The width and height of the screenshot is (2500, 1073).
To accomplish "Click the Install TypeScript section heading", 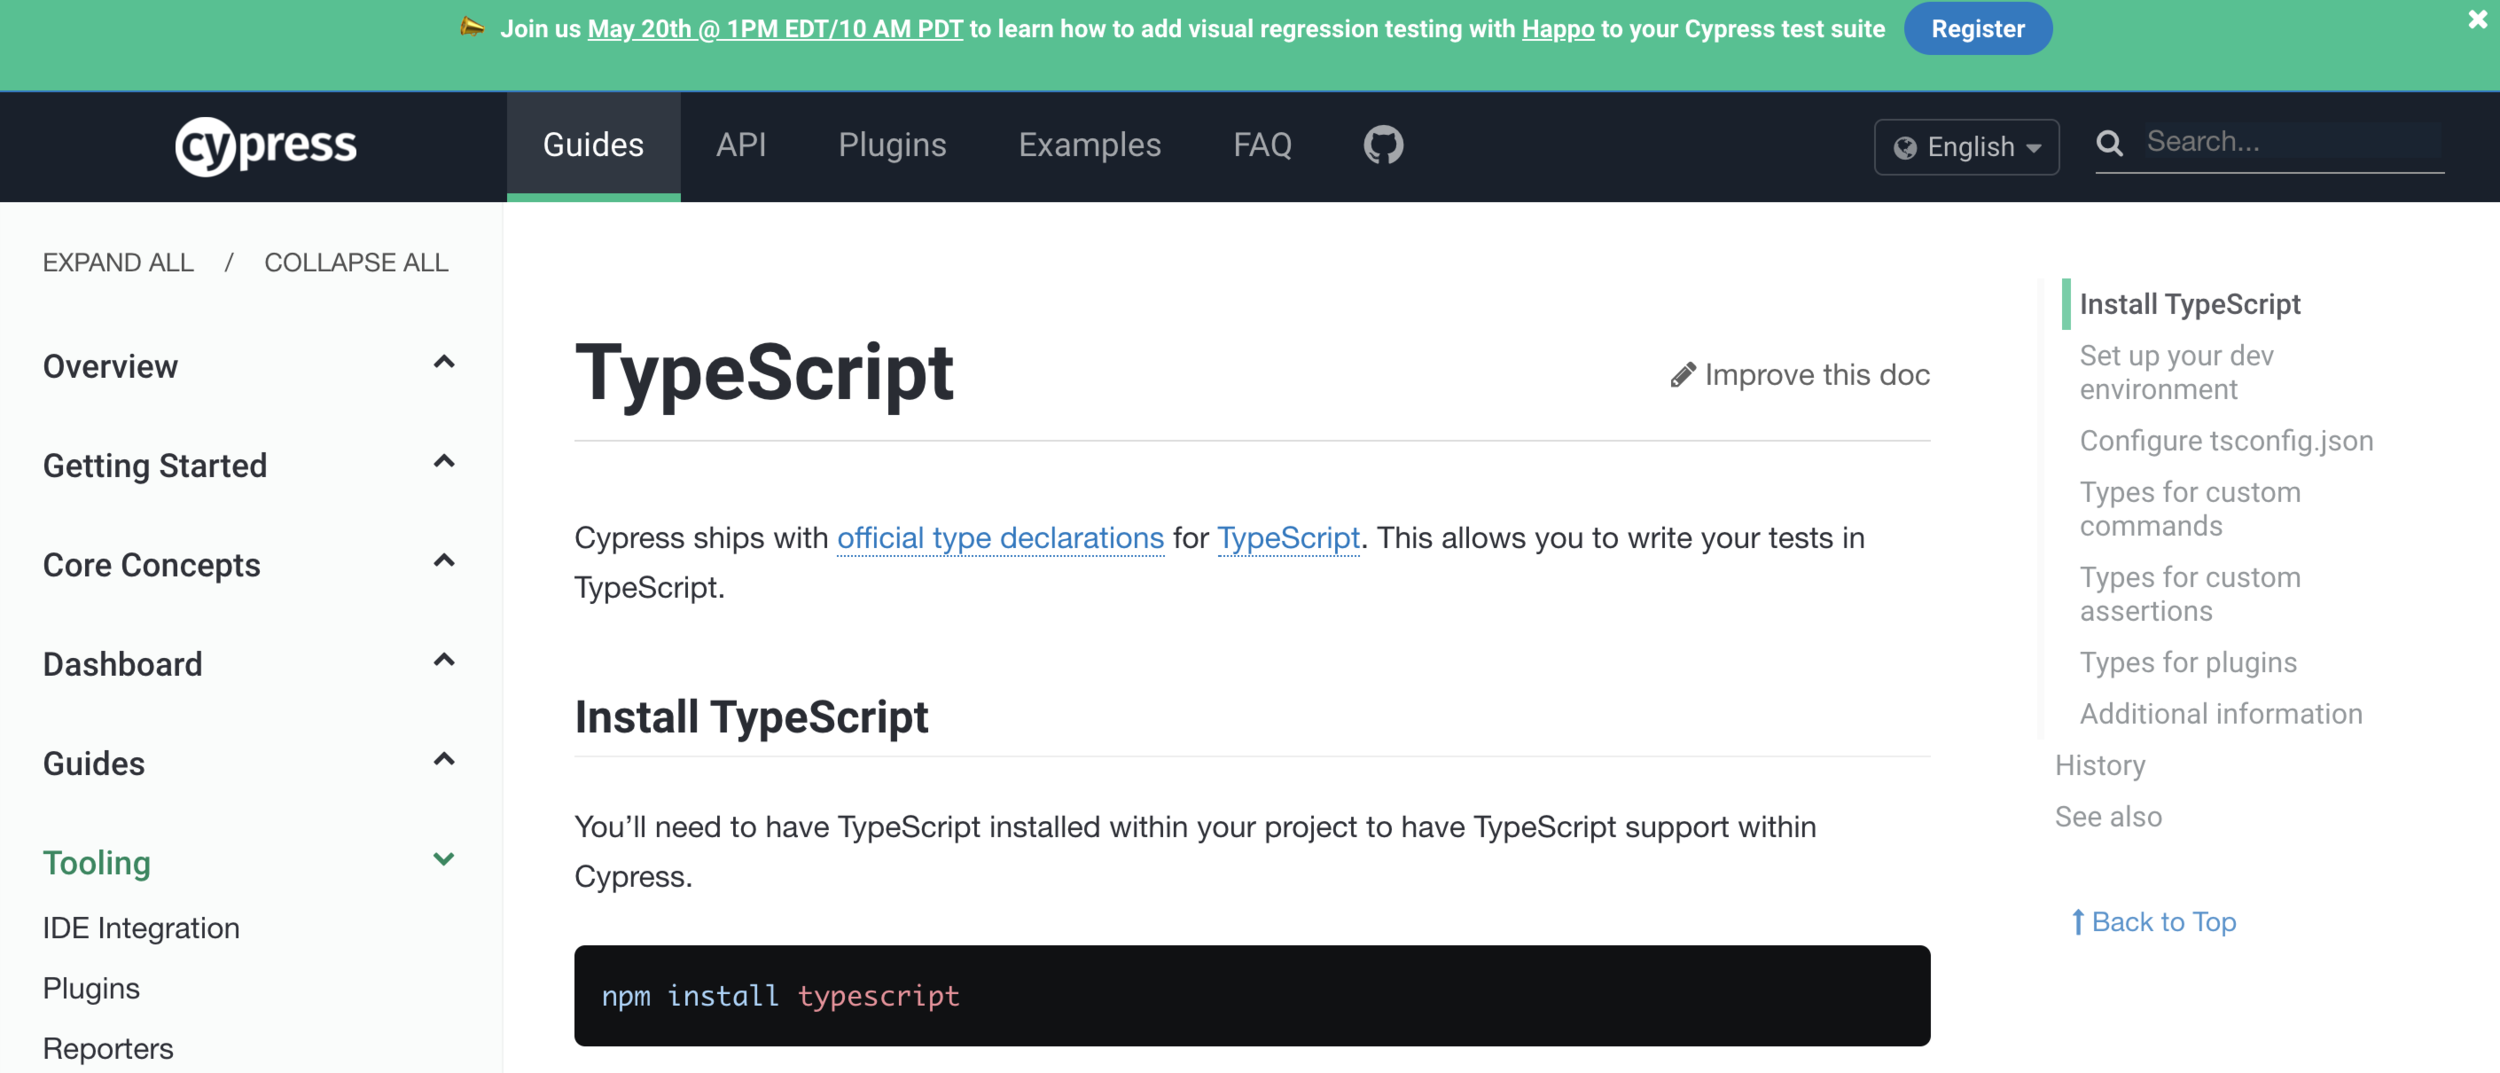I will tap(751, 718).
